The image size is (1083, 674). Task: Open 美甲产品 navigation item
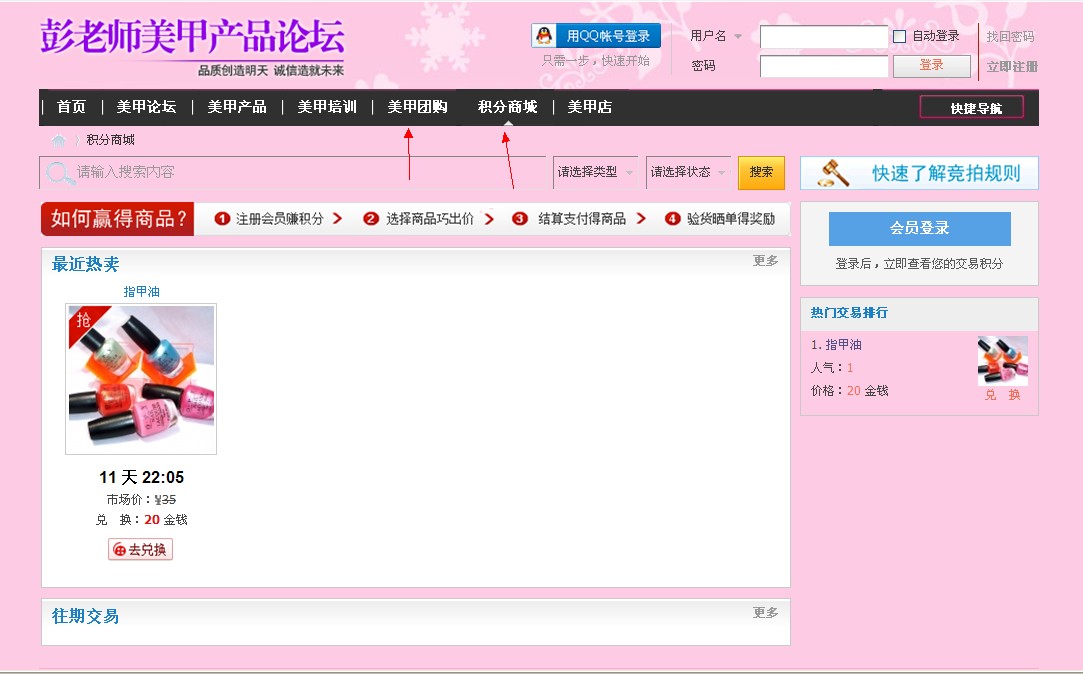[x=237, y=107]
